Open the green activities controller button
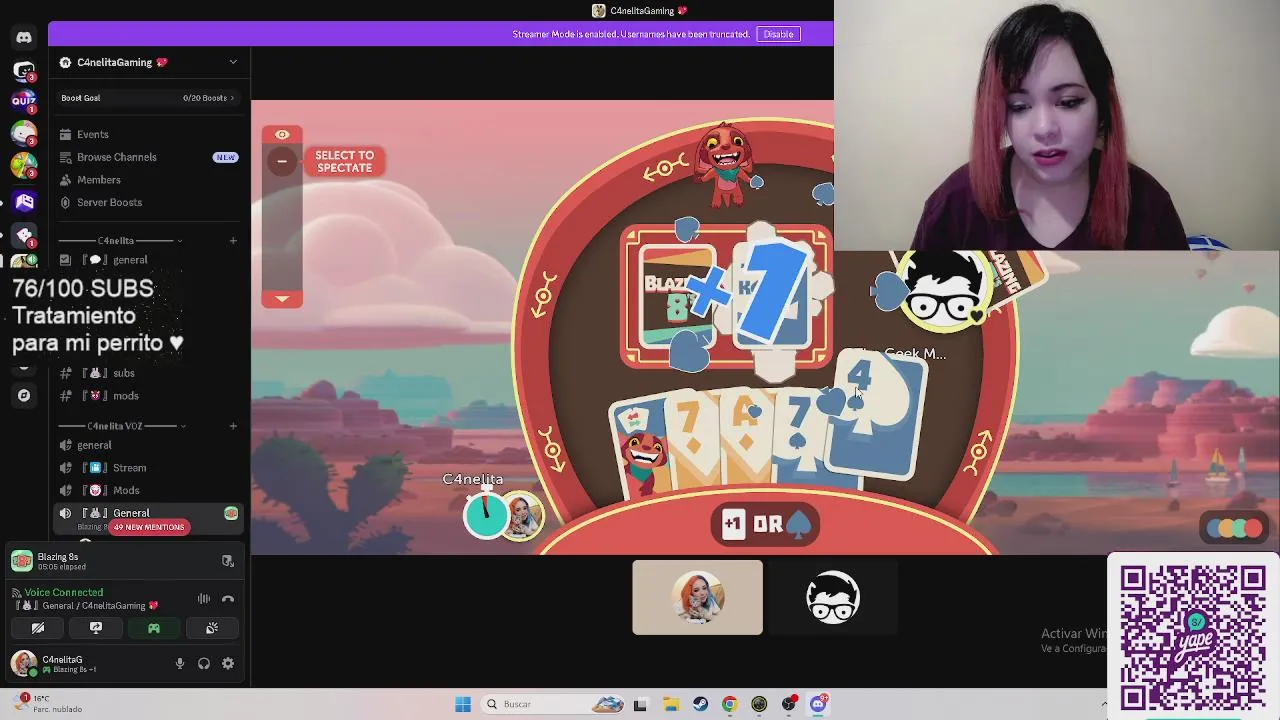1280x720 pixels. (154, 628)
